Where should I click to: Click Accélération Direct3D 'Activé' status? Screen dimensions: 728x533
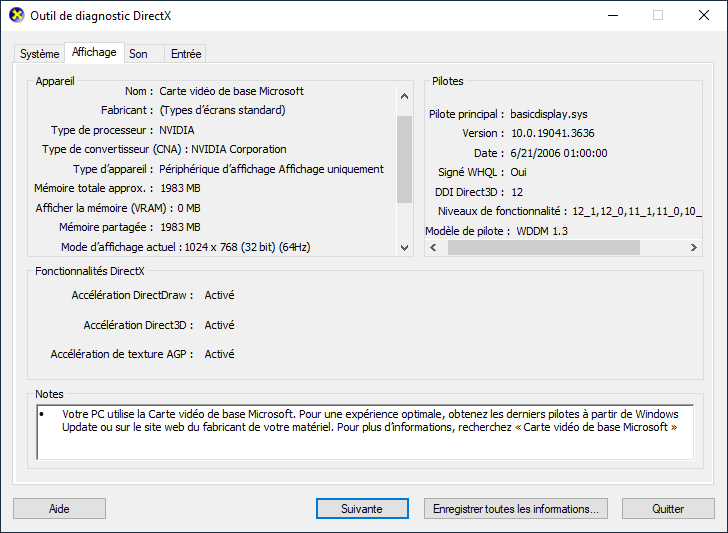[x=220, y=325]
